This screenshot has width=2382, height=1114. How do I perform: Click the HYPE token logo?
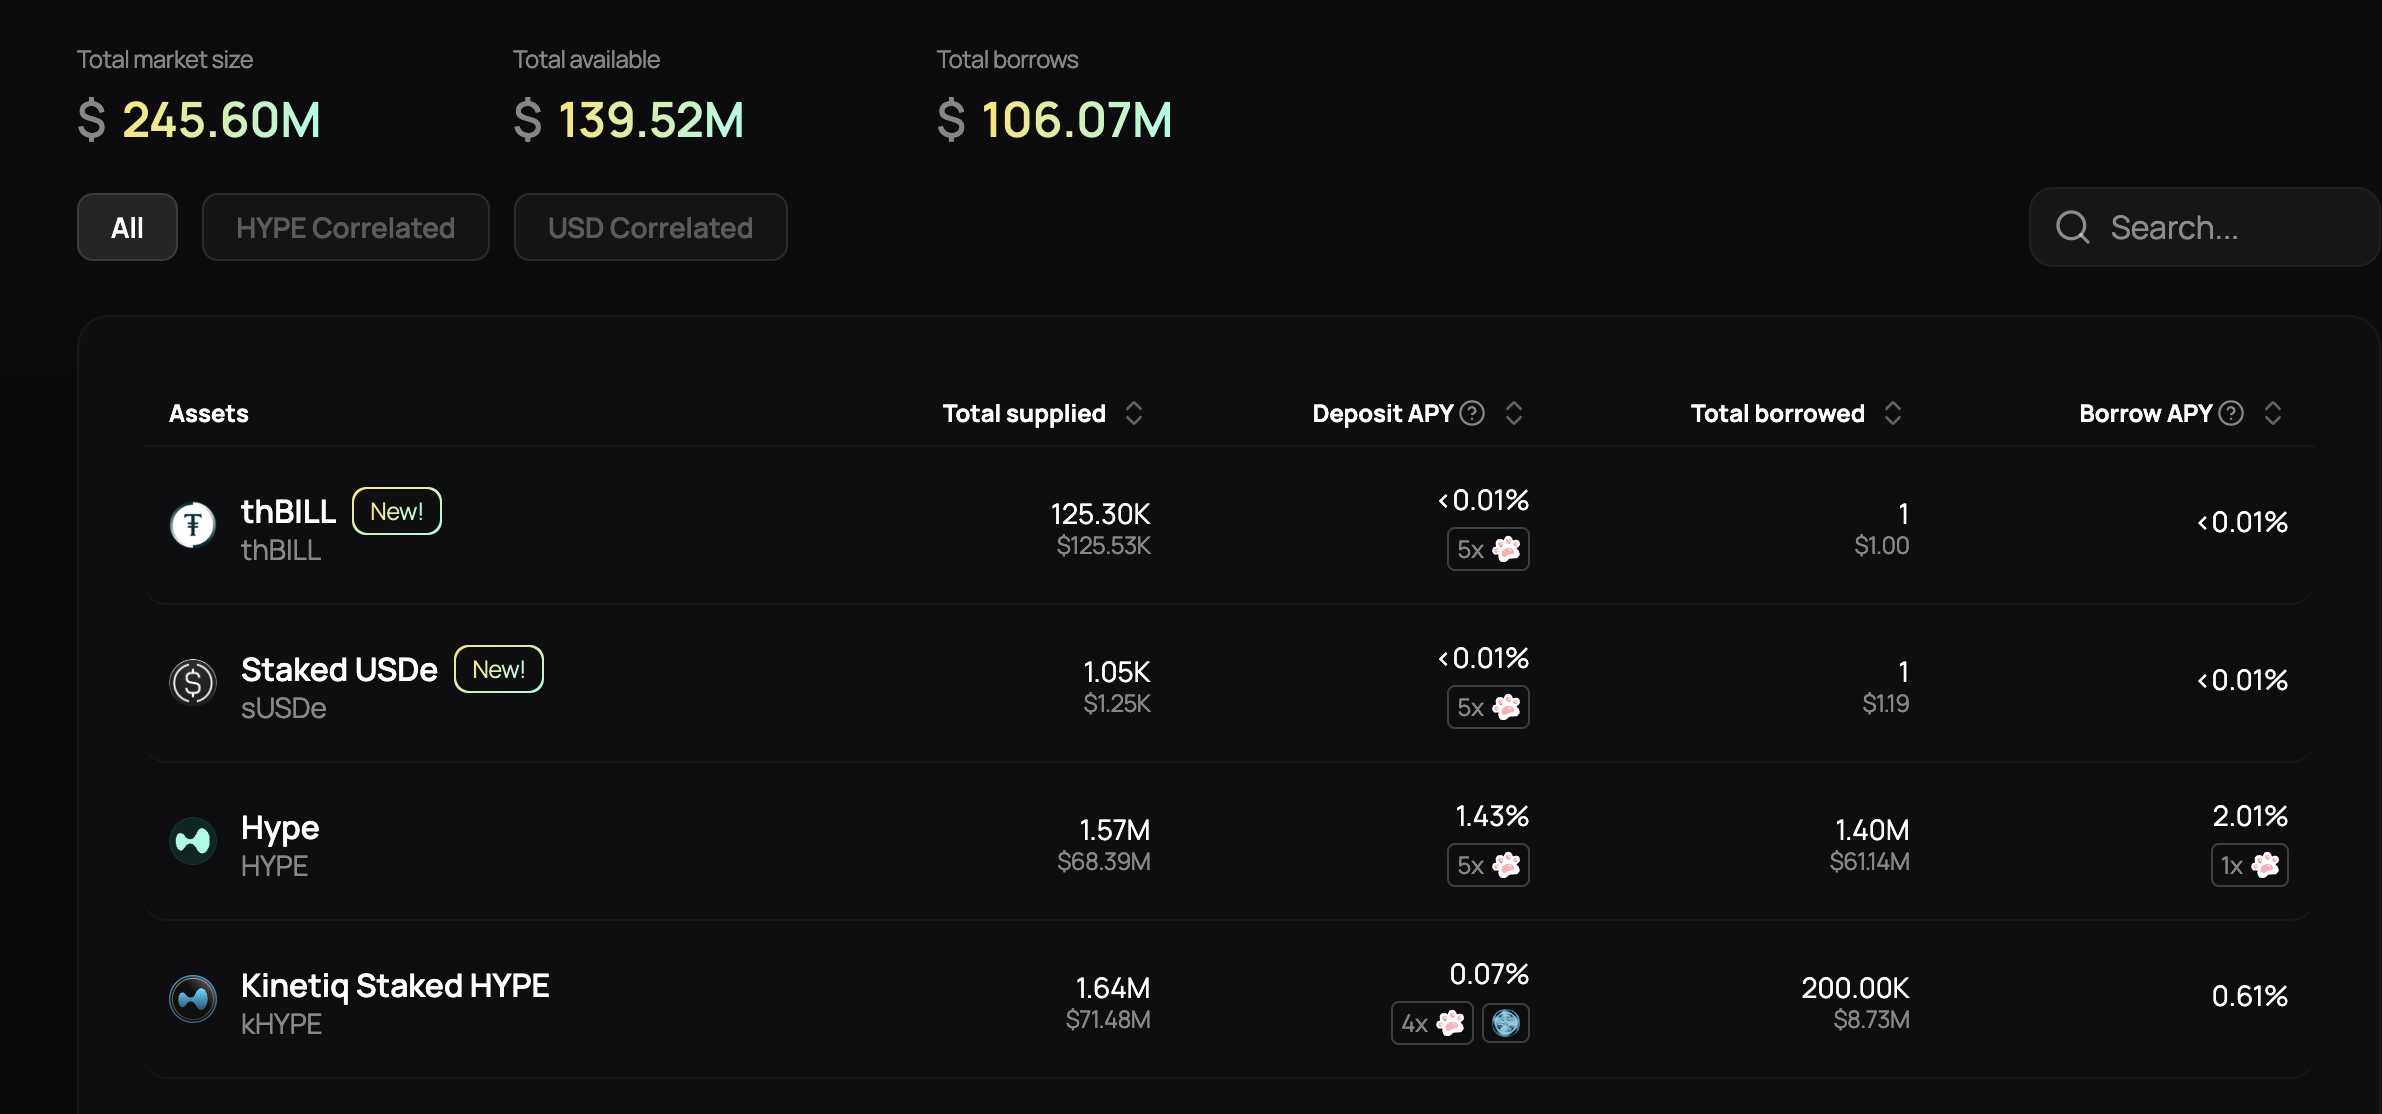193,841
